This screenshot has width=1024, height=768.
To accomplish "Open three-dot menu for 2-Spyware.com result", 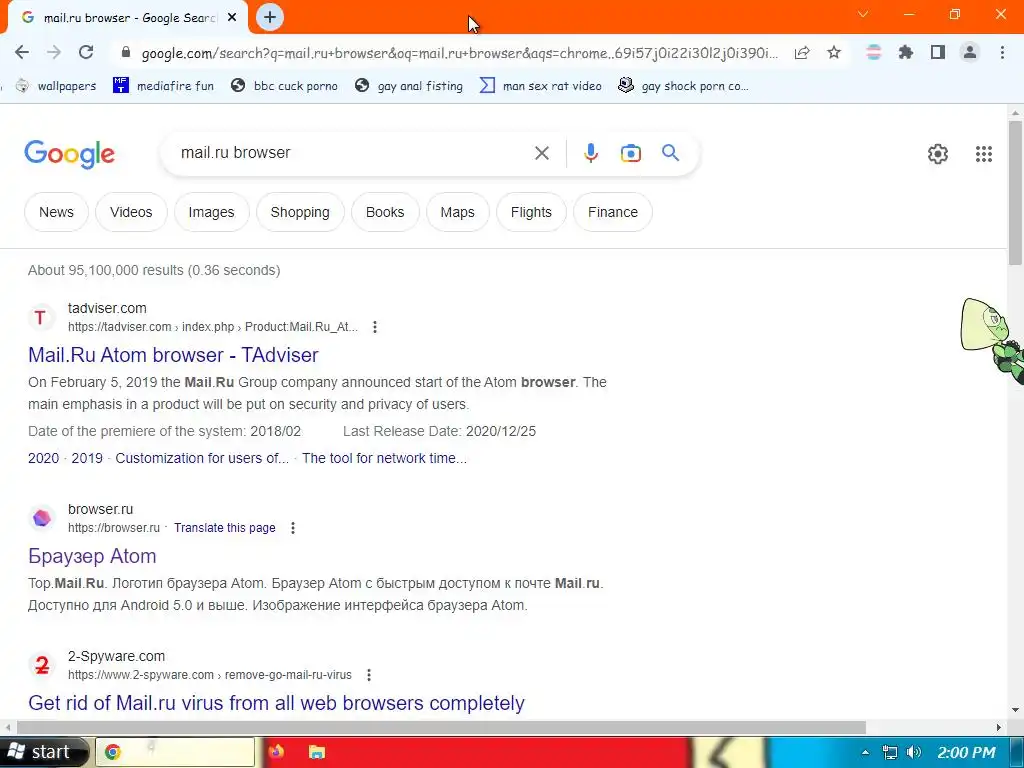I will click(369, 675).
